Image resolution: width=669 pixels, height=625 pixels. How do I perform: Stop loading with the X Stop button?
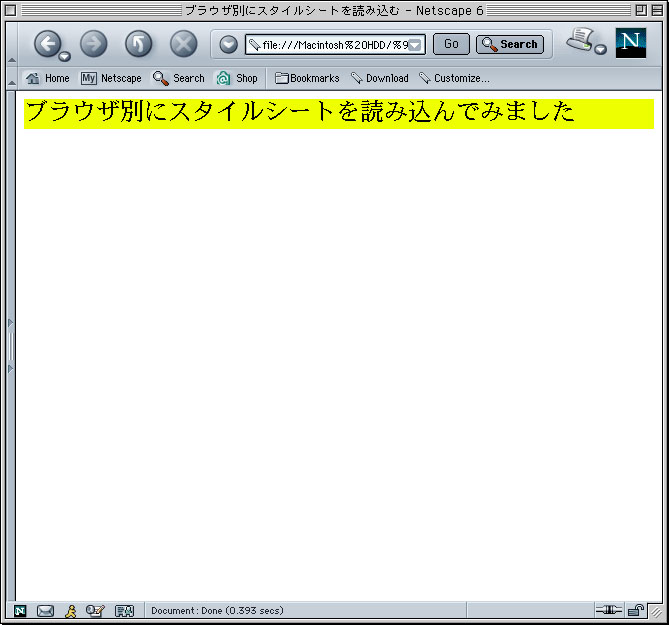pyautogui.click(x=183, y=44)
